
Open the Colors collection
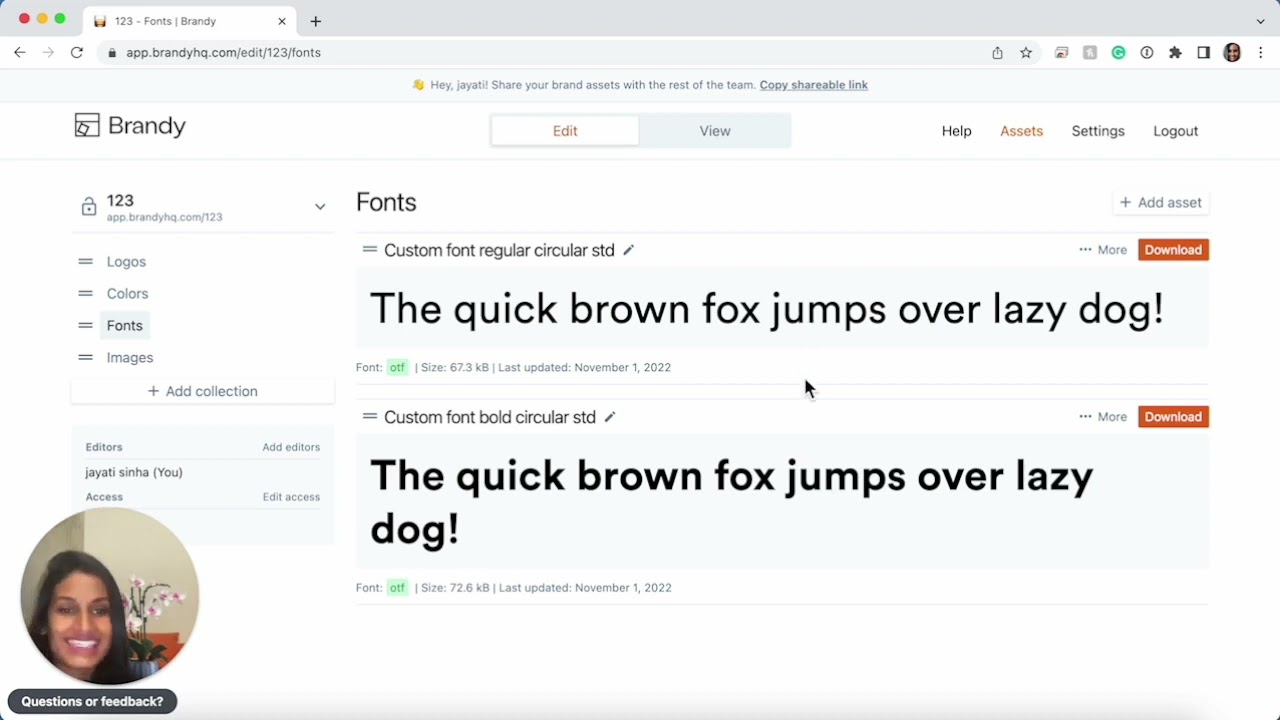click(127, 294)
